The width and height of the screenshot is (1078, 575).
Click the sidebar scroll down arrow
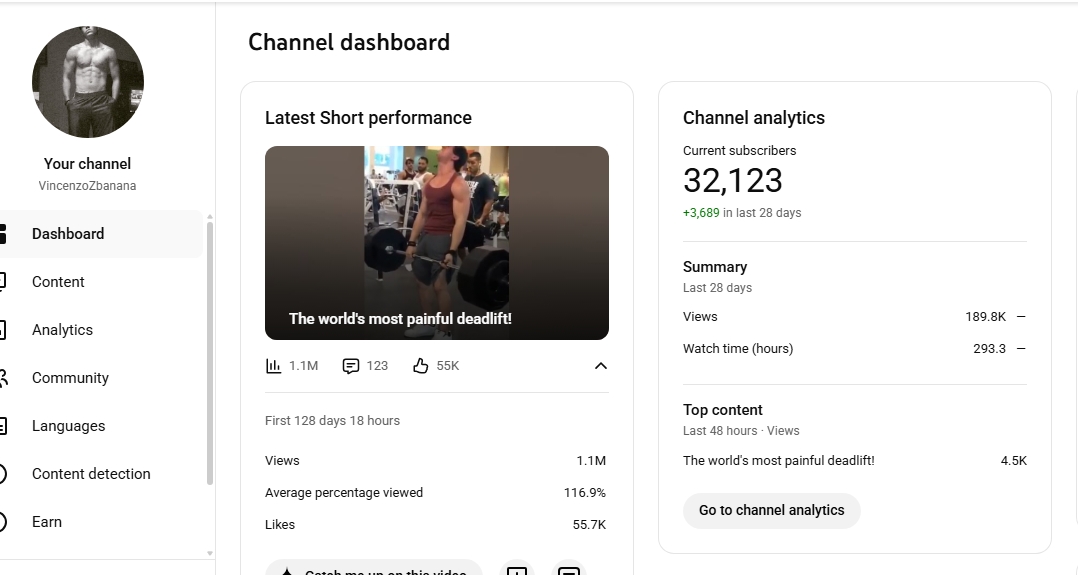[210, 553]
